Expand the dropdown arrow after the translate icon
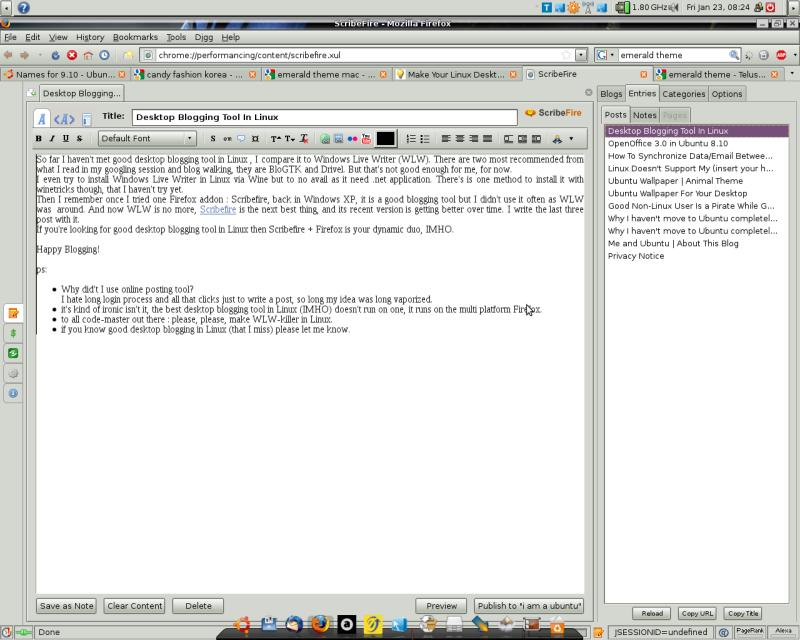Screen dimensions: 800x640 tap(571, 138)
